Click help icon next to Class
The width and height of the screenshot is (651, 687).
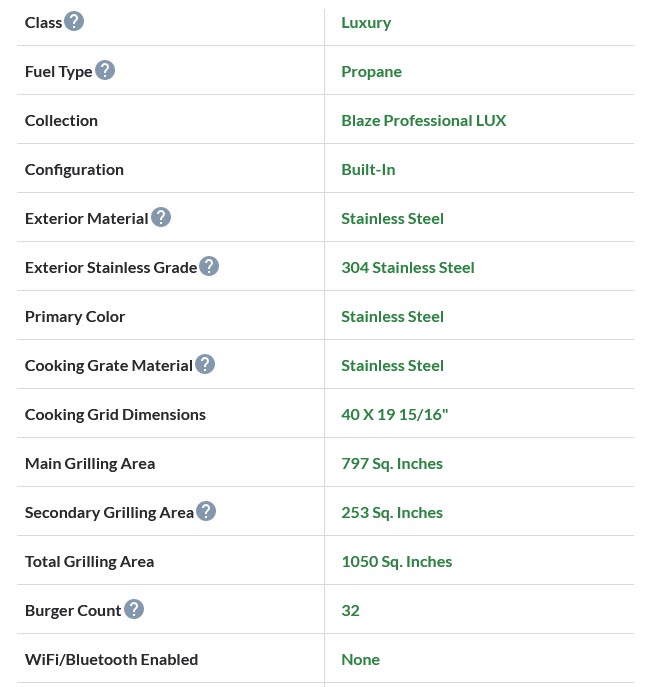[74, 21]
